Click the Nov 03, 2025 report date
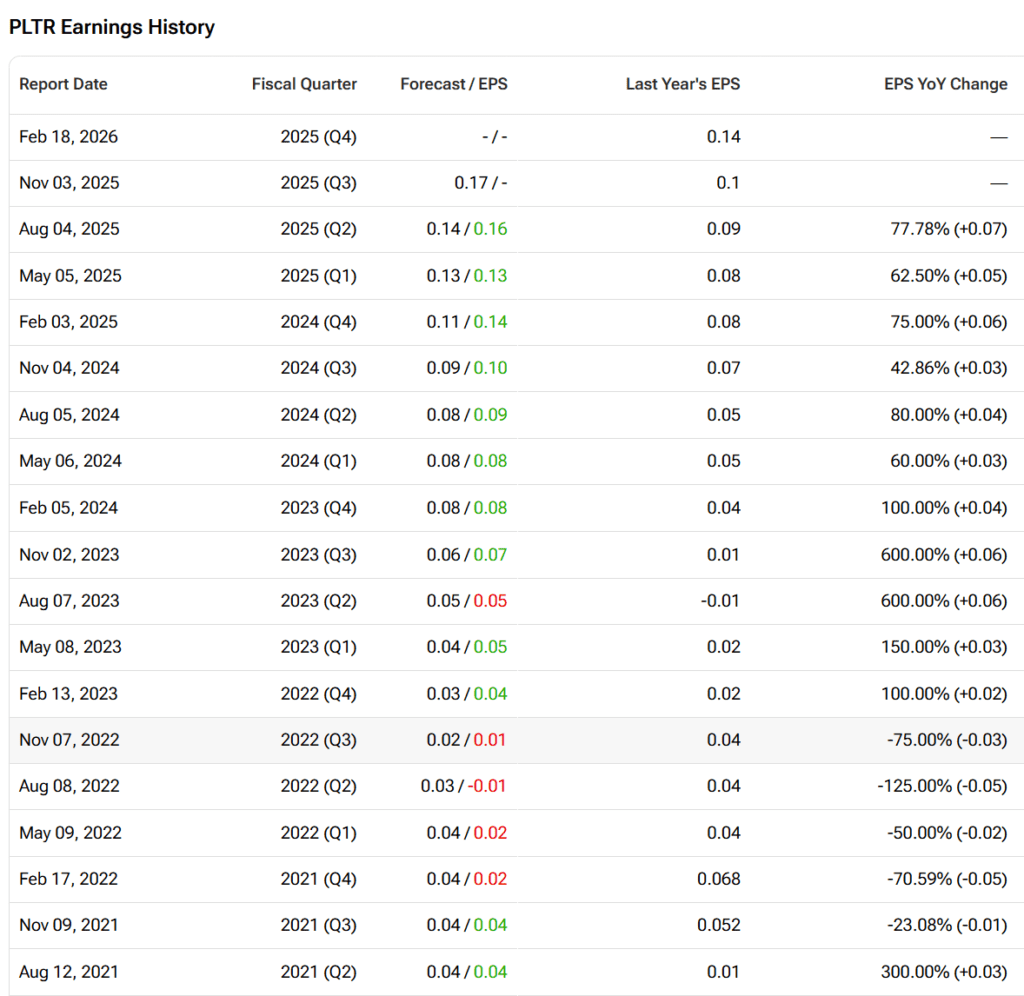The width and height of the screenshot is (1024, 996). pyautogui.click(x=69, y=183)
